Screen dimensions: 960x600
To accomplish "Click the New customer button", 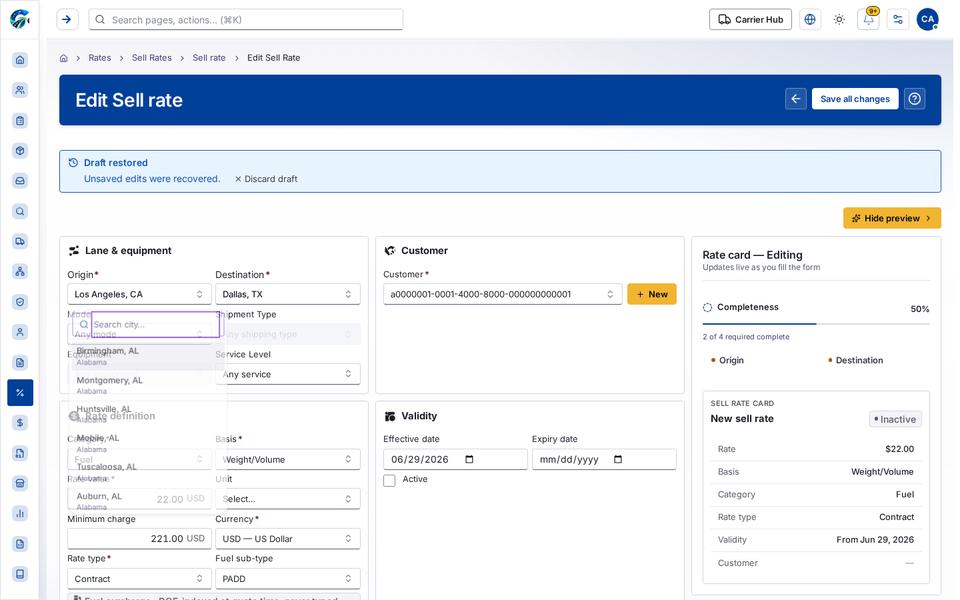I will [652, 294].
